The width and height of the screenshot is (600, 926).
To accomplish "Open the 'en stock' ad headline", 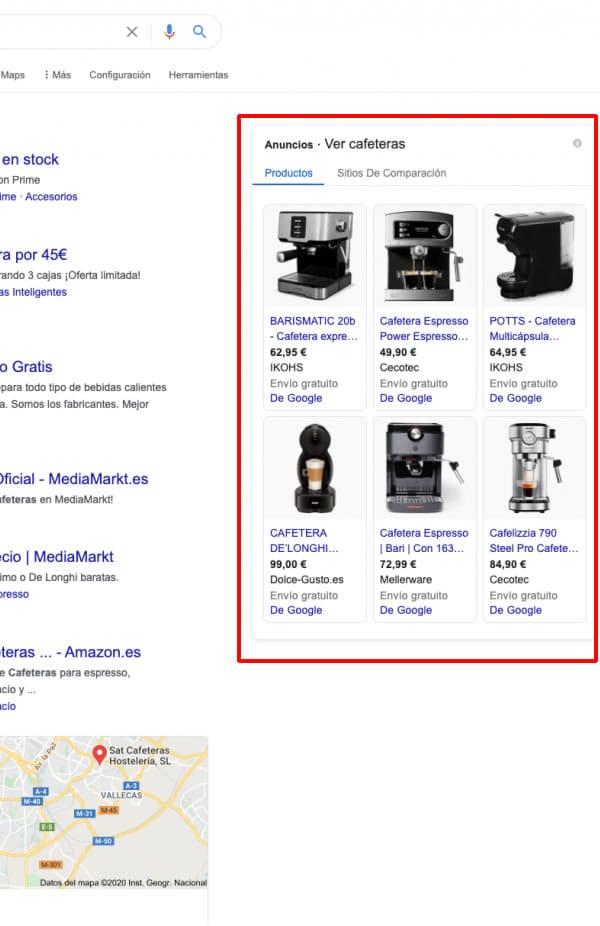I will (30, 159).
